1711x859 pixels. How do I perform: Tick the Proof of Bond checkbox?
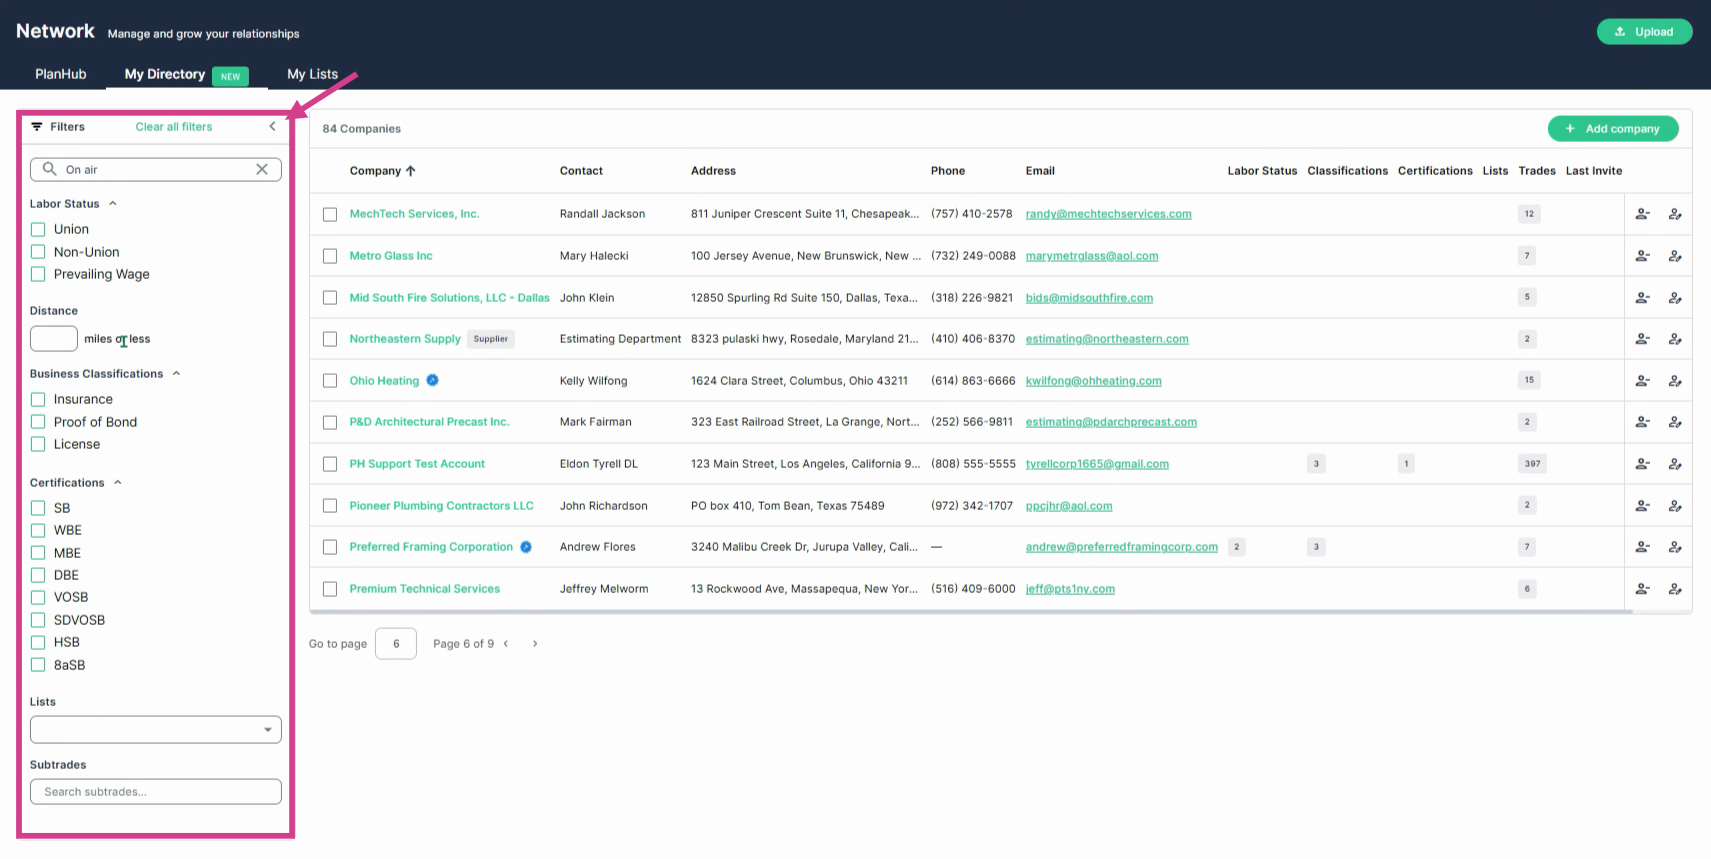[38, 422]
